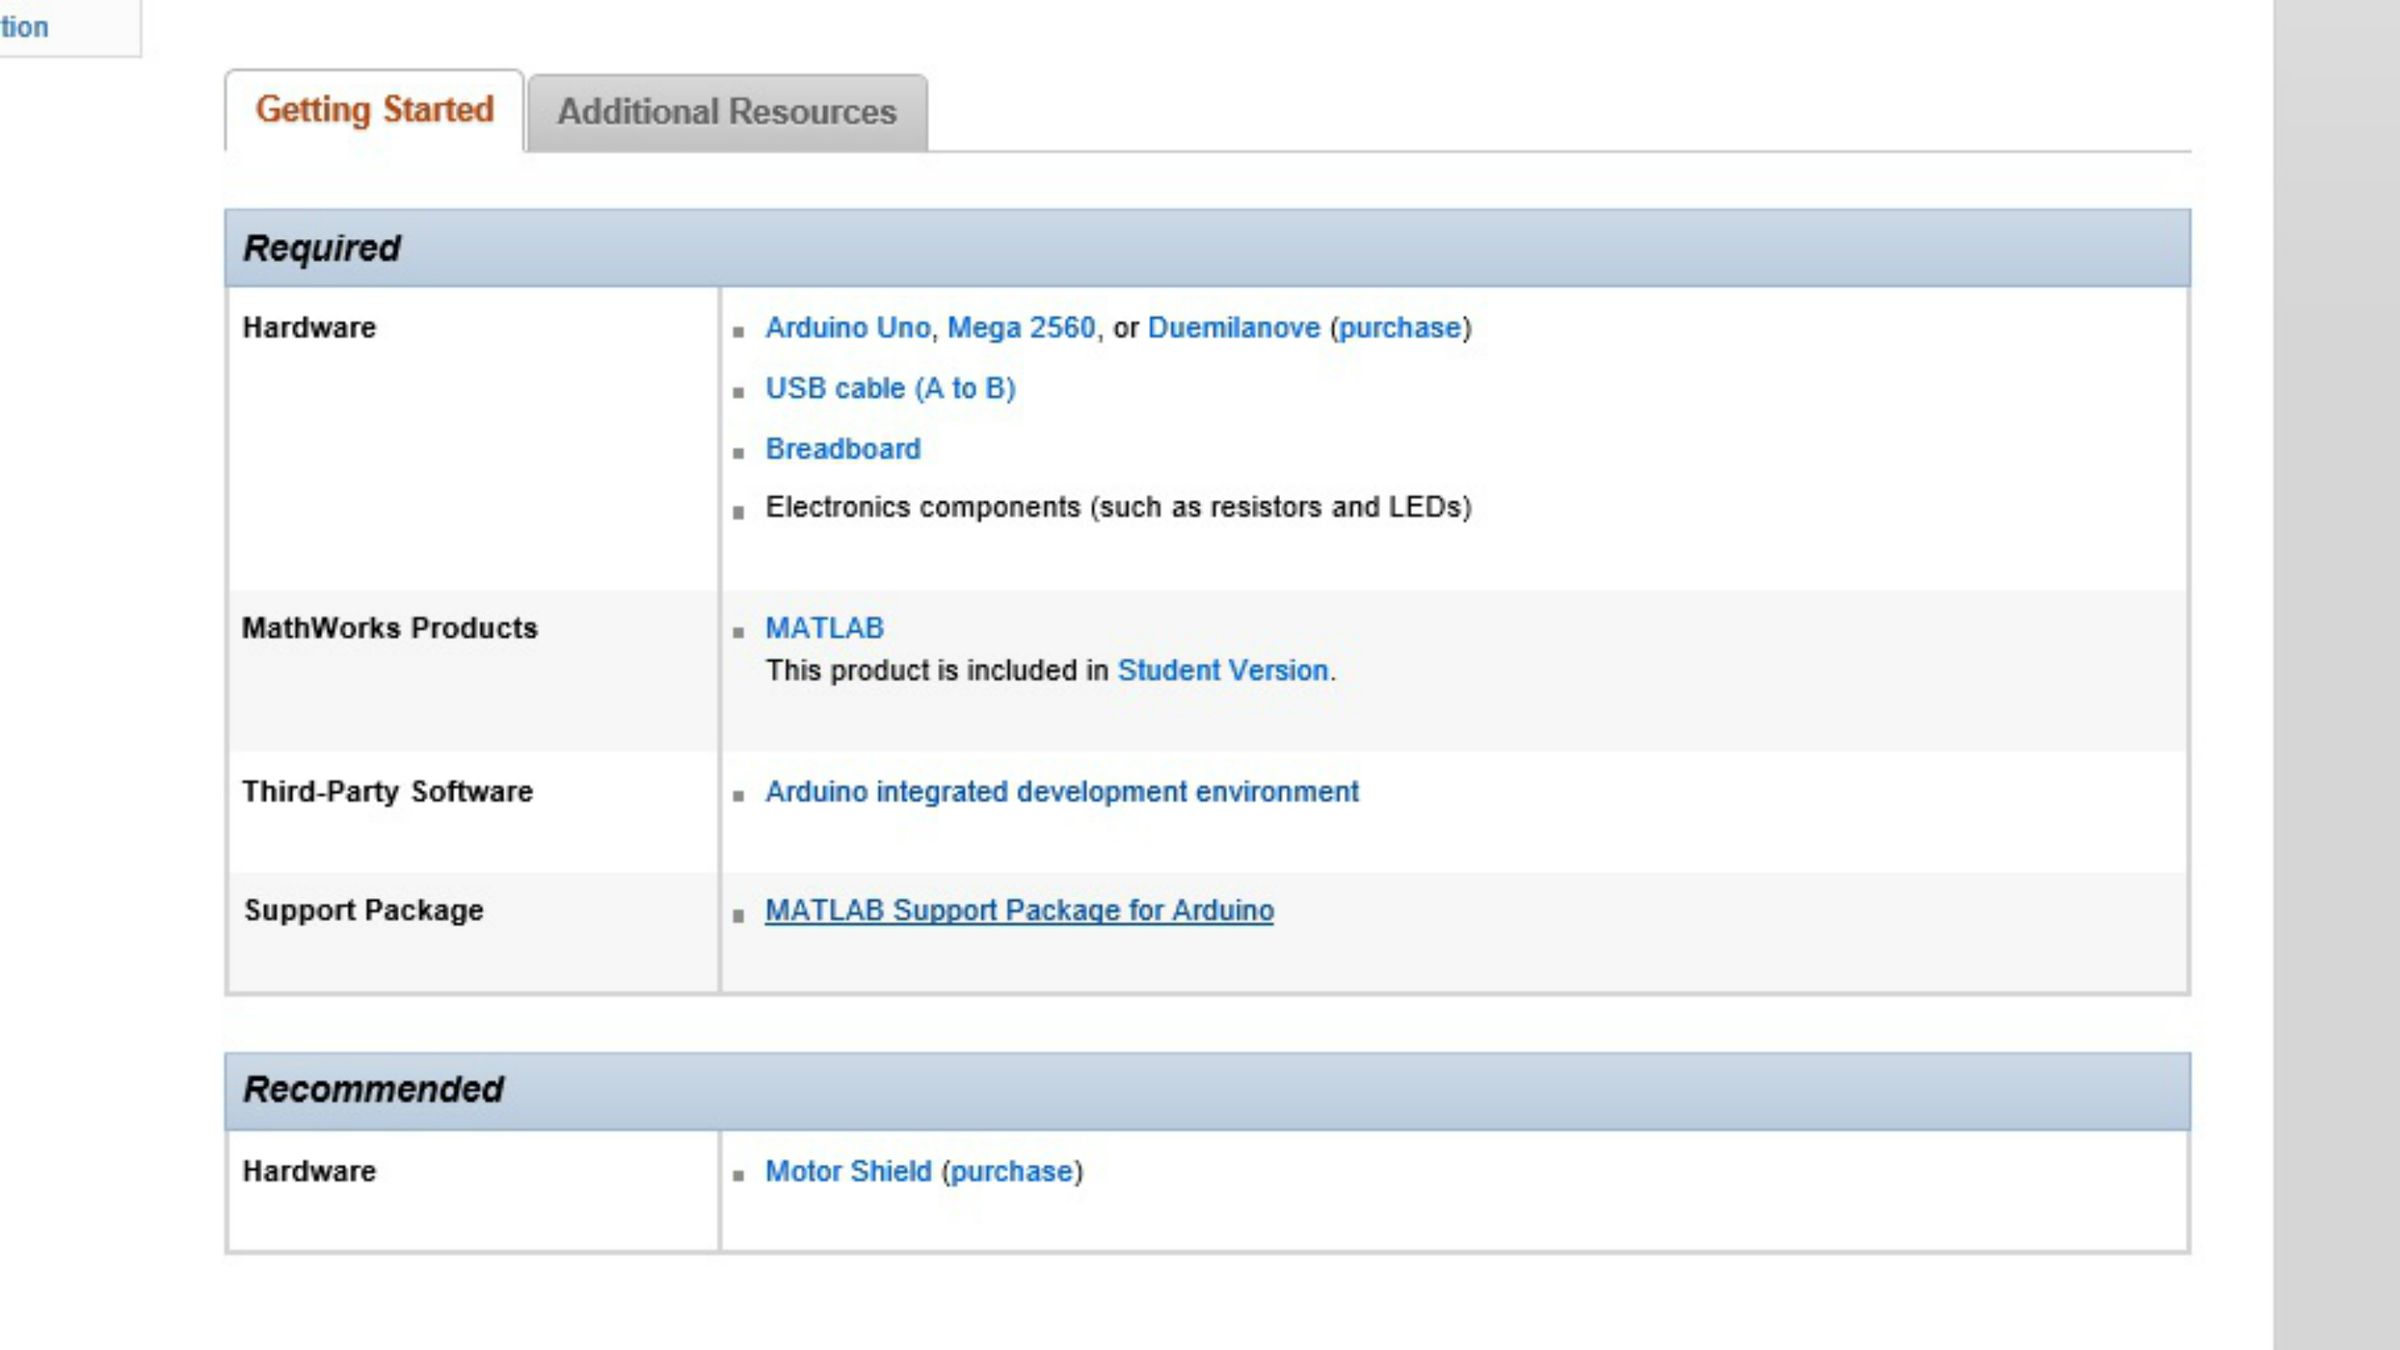Image resolution: width=2400 pixels, height=1350 pixels.
Task: Click the Motor Shield link
Action: 848,1171
